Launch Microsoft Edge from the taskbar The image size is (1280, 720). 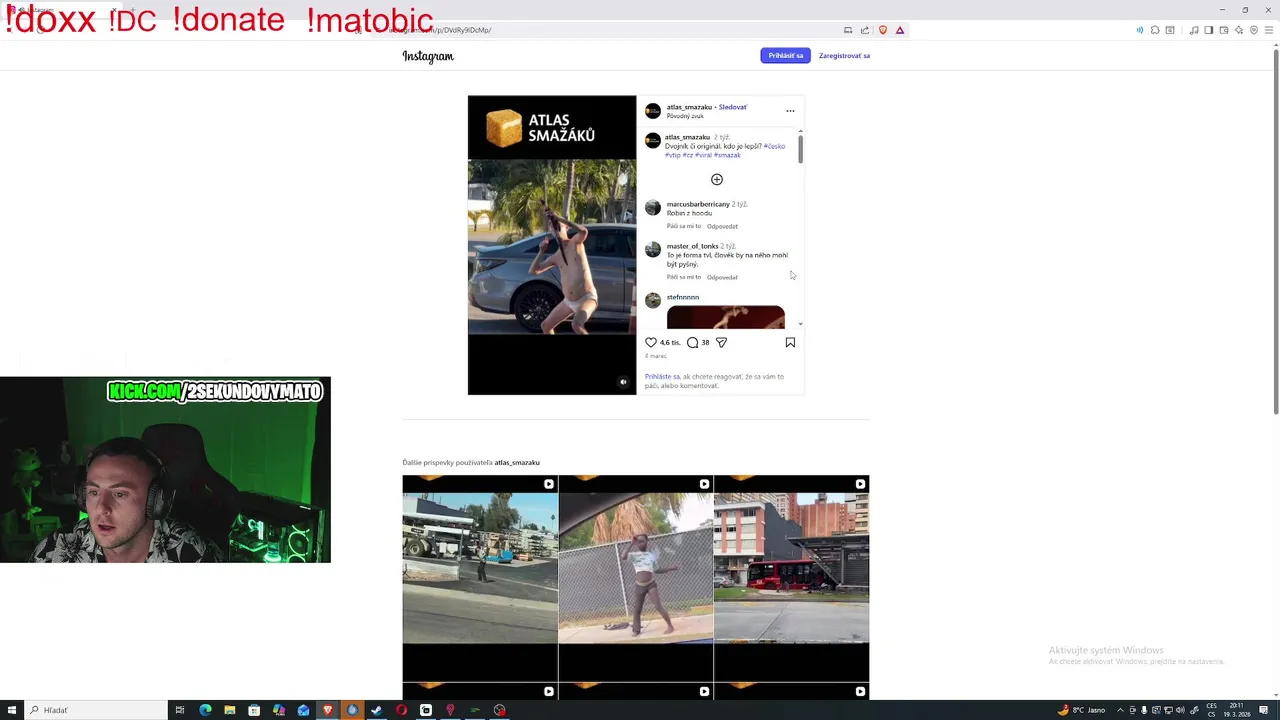click(x=205, y=710)
